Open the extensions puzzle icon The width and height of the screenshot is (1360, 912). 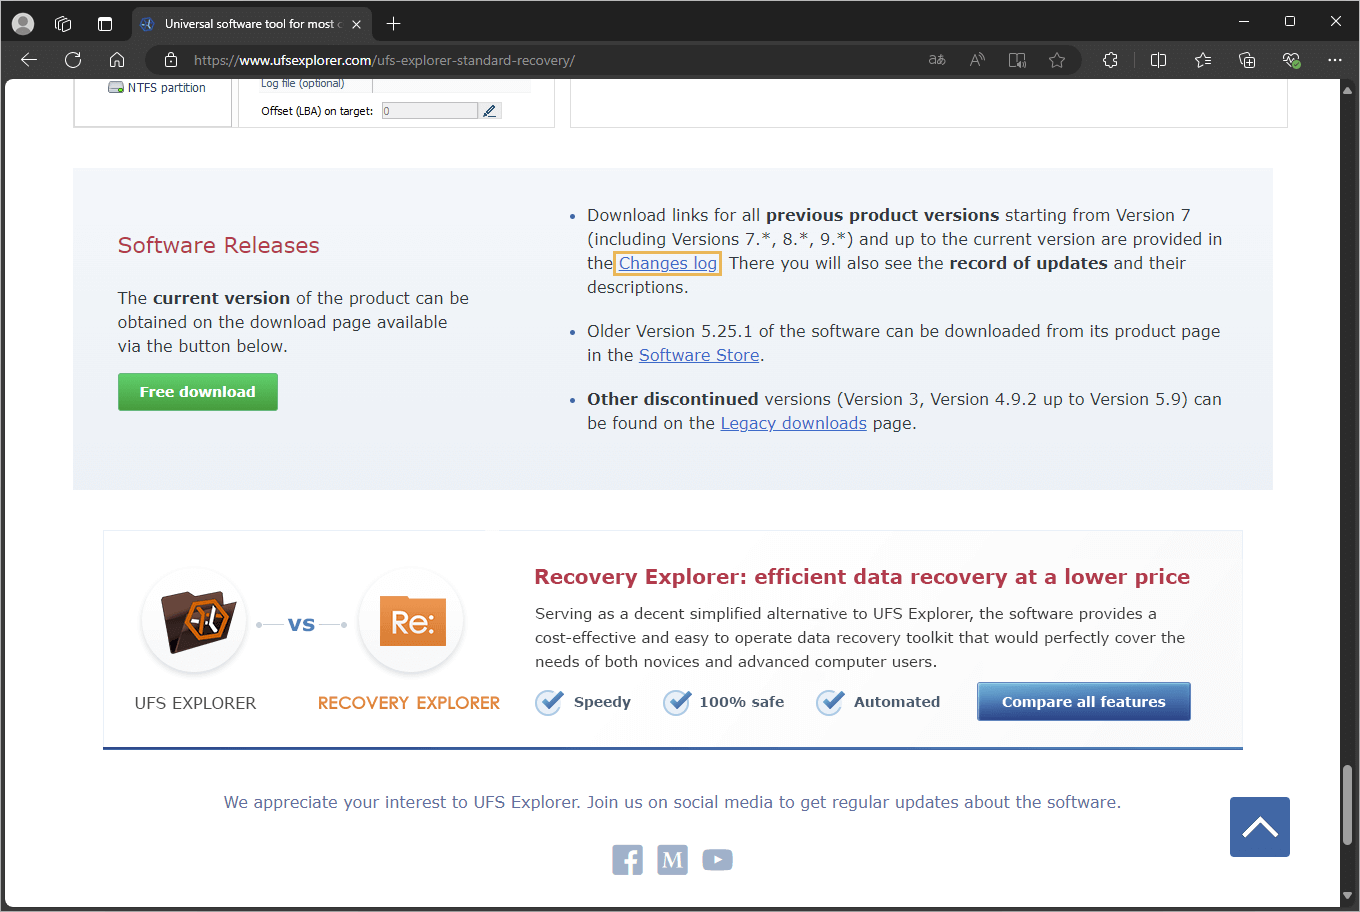[1110, 60]
